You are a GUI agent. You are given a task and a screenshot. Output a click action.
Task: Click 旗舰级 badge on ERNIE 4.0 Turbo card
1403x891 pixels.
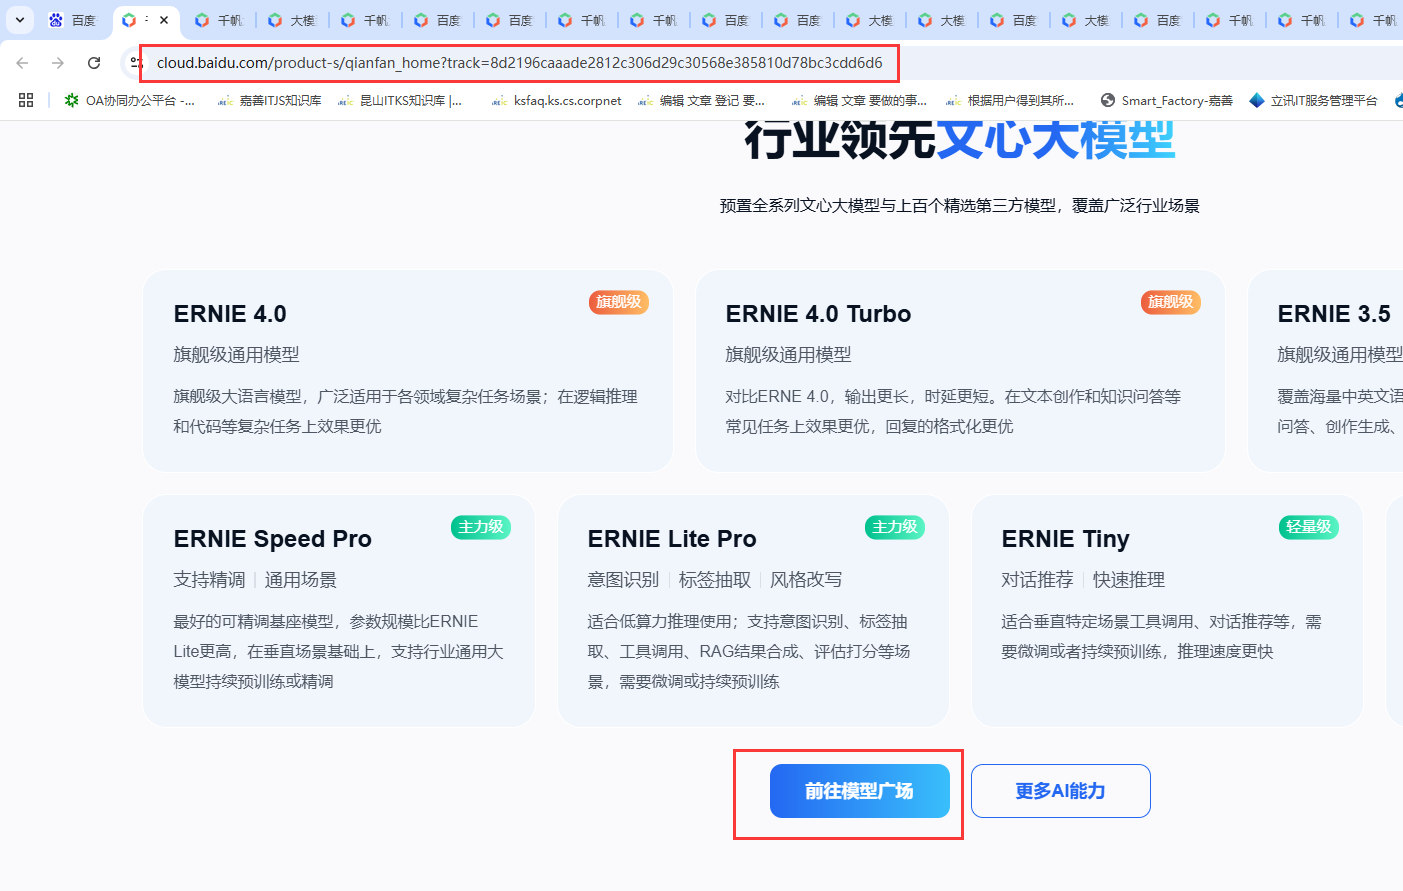[x=1171, y=302]
